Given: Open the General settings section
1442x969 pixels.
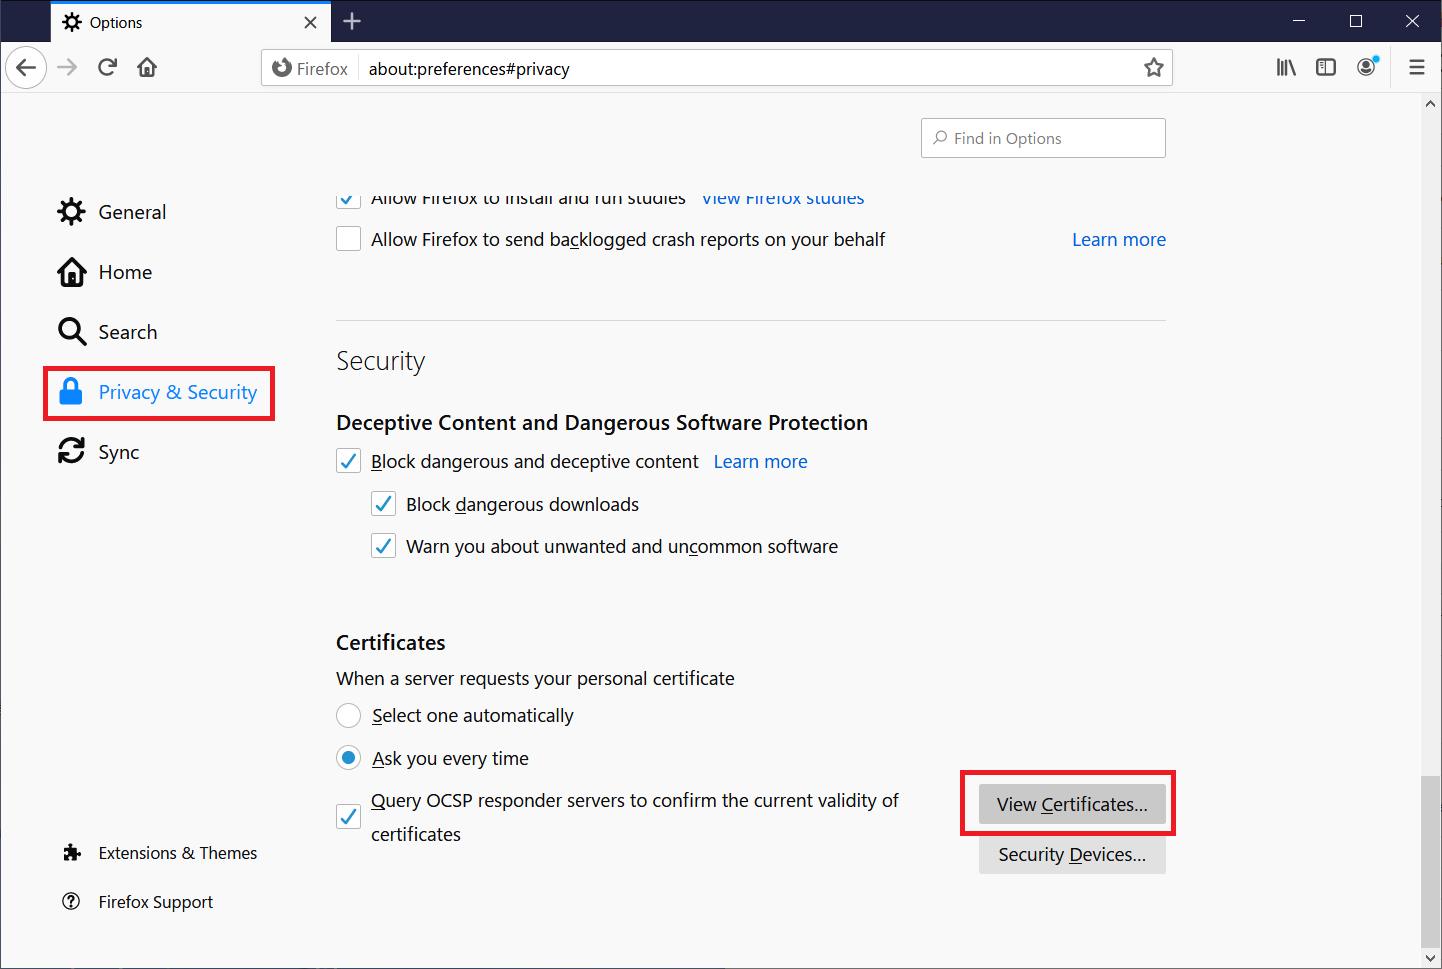Looking at the screenshot, I should pos(131,211).
